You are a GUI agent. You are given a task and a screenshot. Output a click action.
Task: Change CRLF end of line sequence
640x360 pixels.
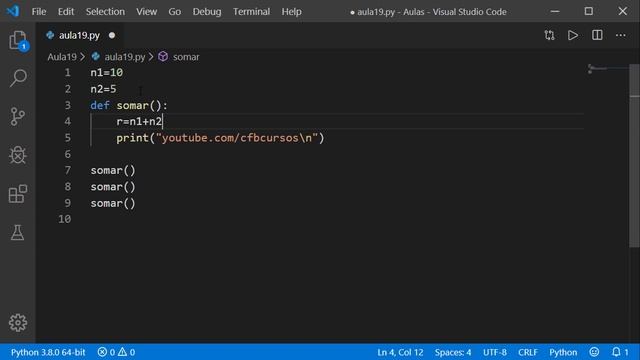(x=528, y=352)
